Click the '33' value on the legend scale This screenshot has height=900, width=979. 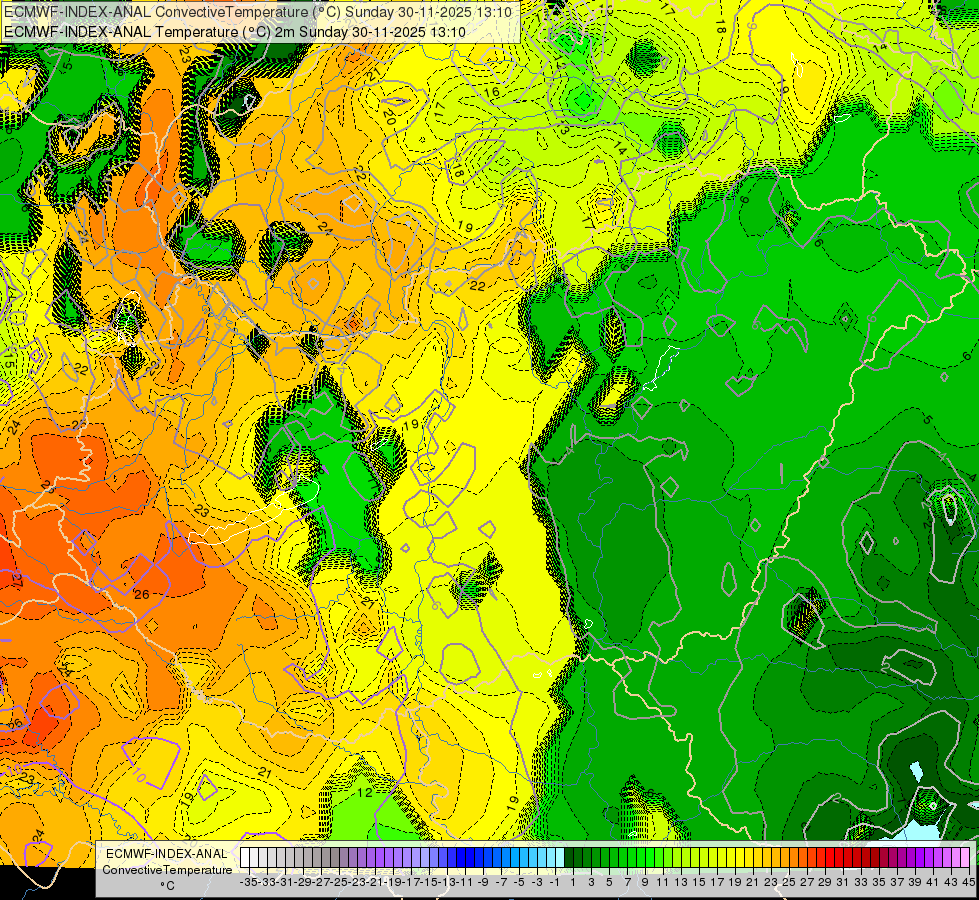pyautogui.click(x=860, y=883)
